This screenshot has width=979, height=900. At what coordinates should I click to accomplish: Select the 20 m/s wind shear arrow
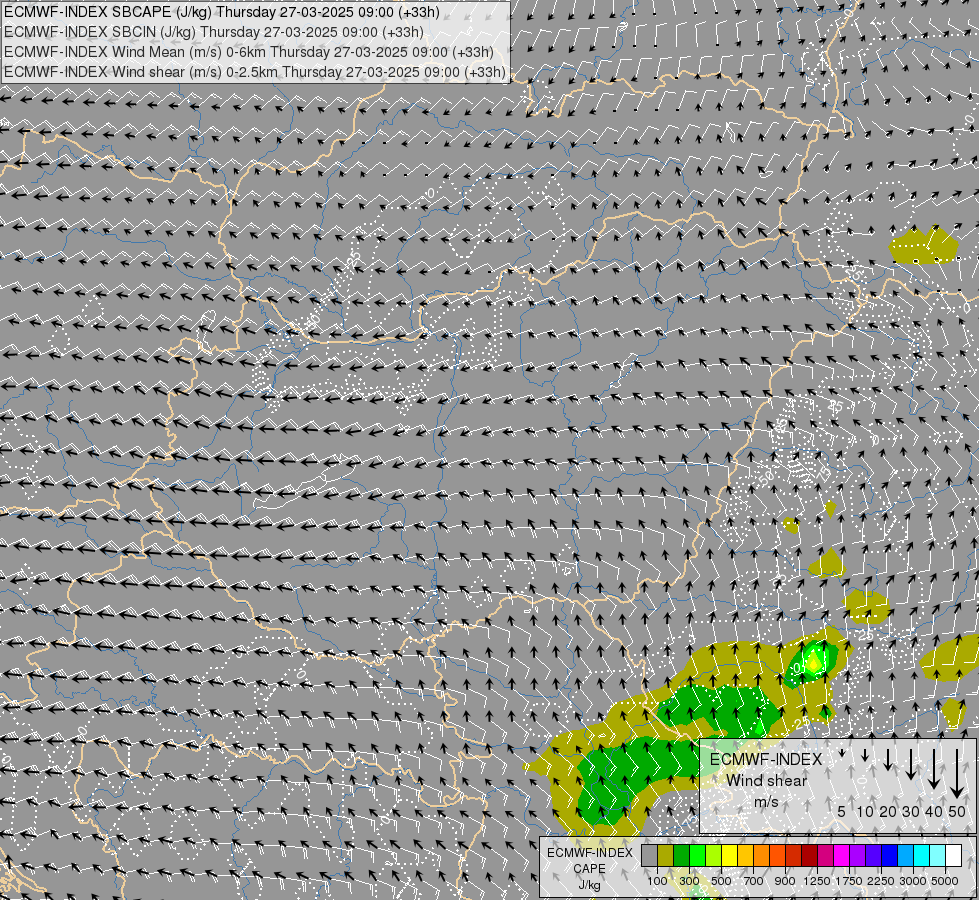click(x=888, y=759)
